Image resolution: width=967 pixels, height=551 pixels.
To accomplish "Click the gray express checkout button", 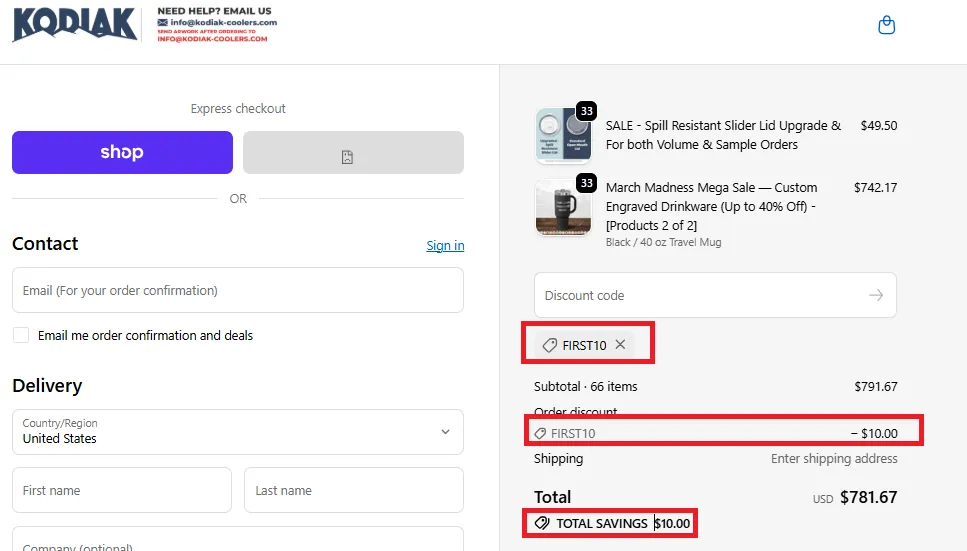I will pos(353,153).
